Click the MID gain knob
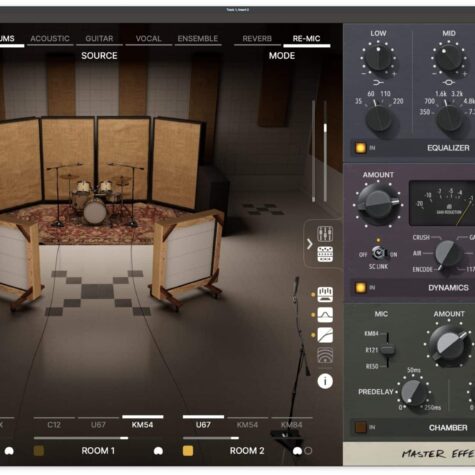The height and width of the screenshot is (475, 475). (x=448, y=57)
